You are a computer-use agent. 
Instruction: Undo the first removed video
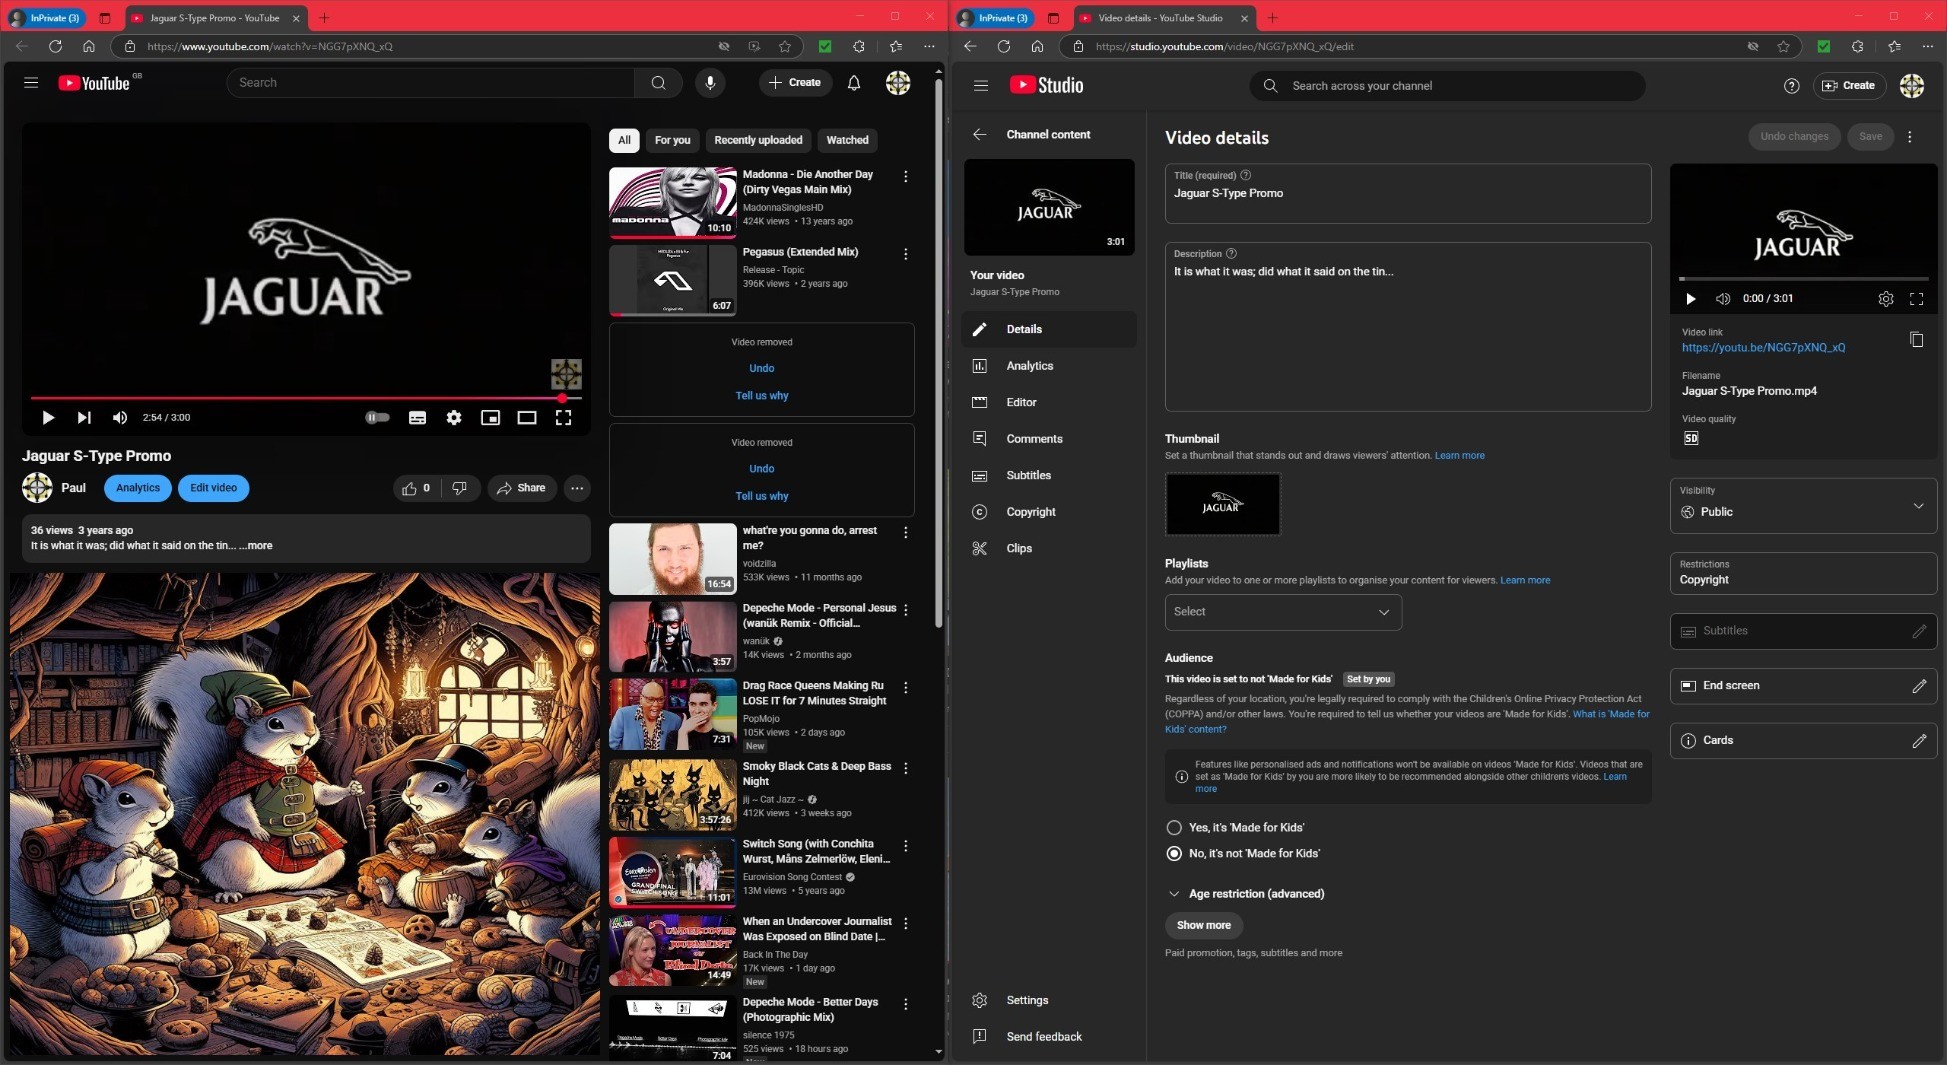[x=762, y=369]
